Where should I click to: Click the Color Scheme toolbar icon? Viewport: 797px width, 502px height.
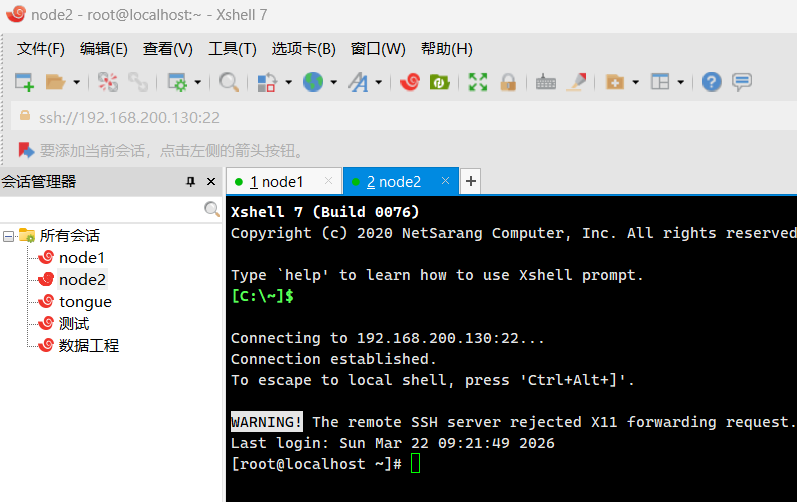point(267,82)
